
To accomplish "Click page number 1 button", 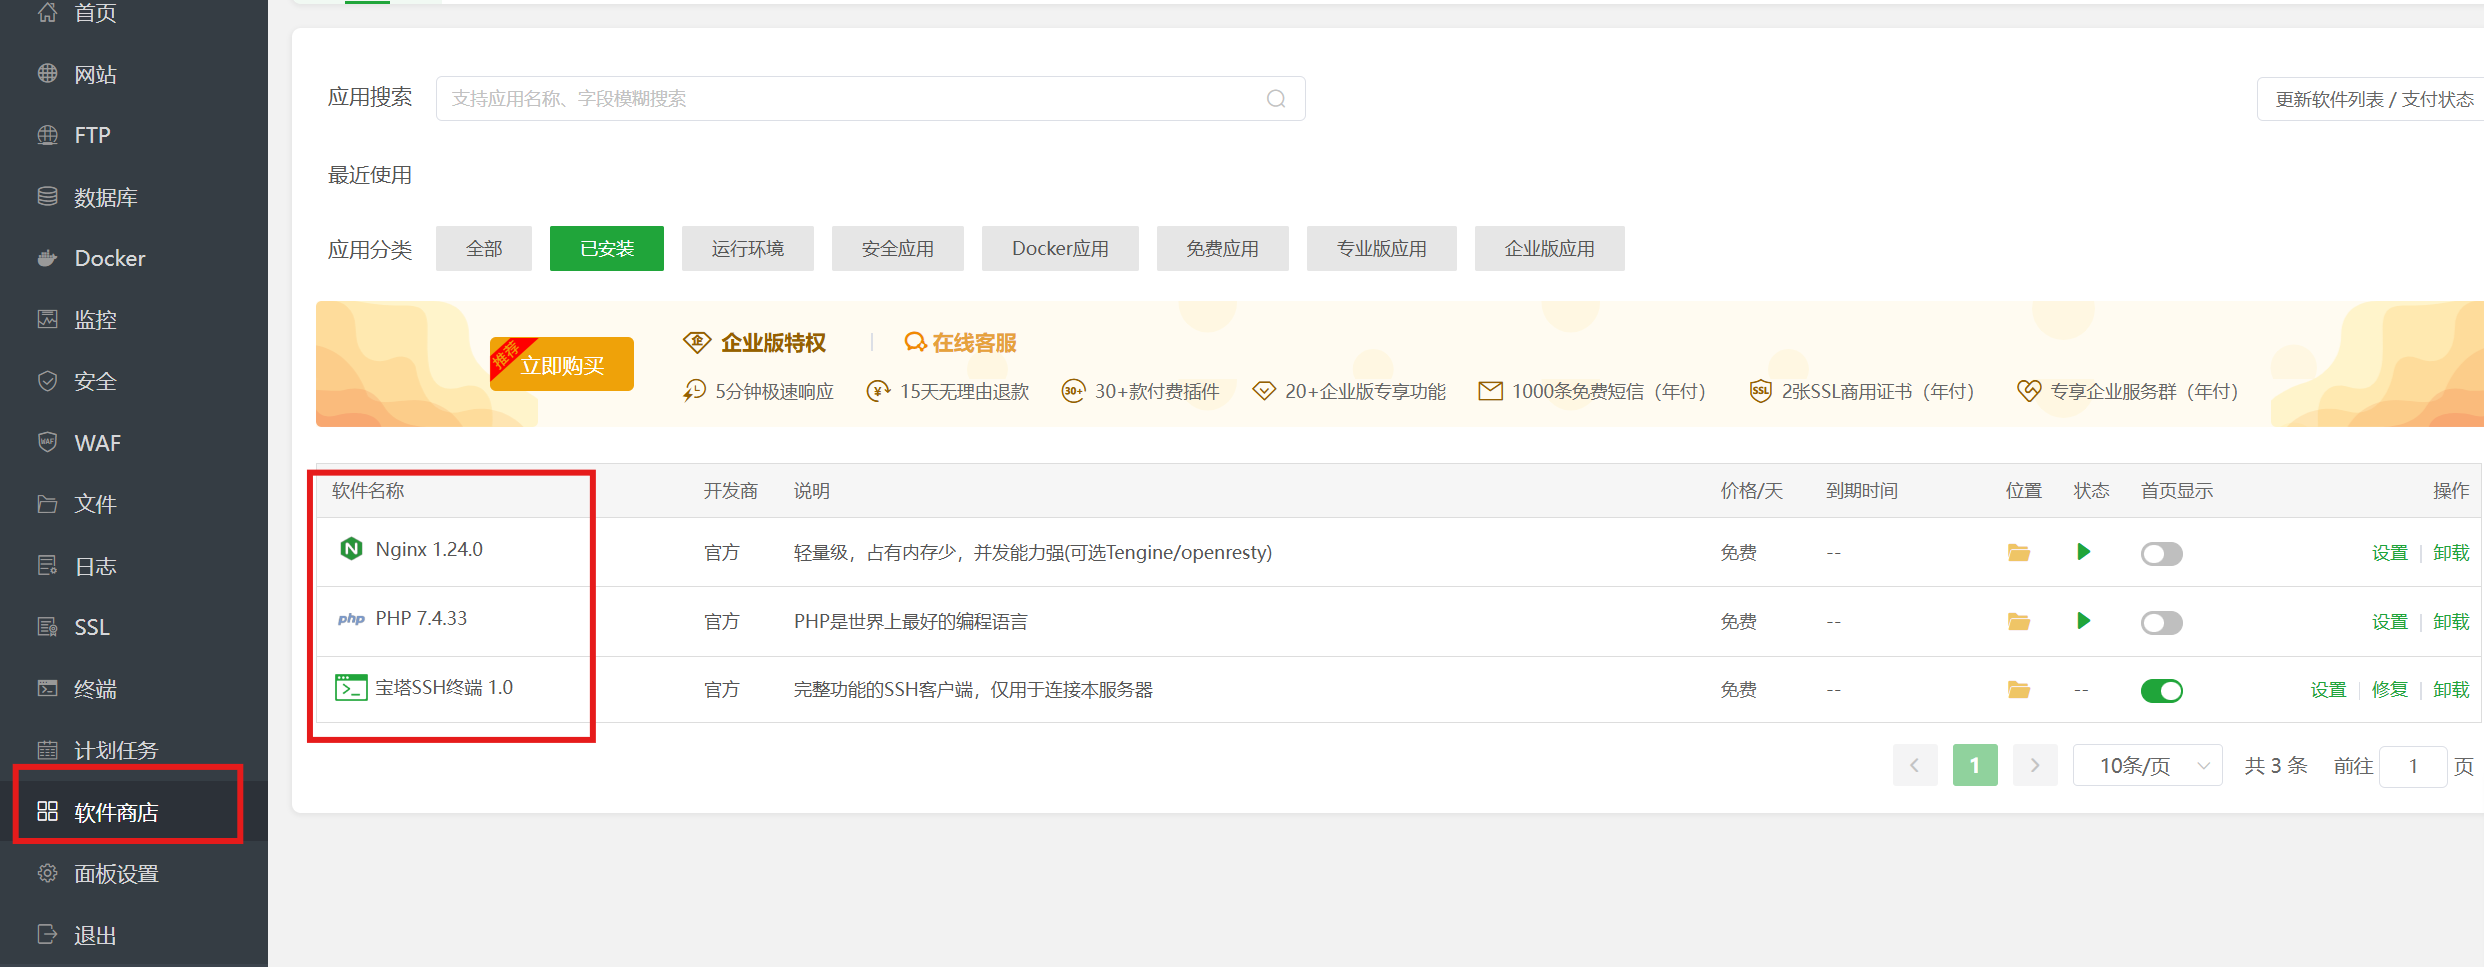I will pyautogui.click(x=1975, y=766).
